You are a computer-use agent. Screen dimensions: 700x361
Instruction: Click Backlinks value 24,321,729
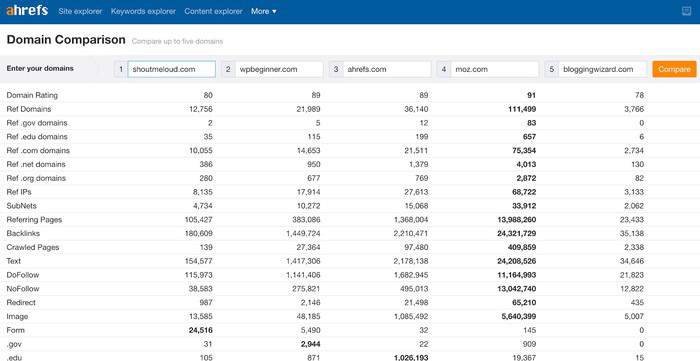point(517,233)
